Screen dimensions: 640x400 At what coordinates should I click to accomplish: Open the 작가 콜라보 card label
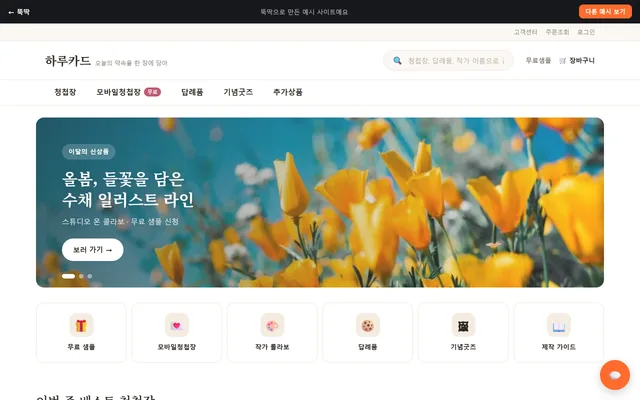pos(272,347)
